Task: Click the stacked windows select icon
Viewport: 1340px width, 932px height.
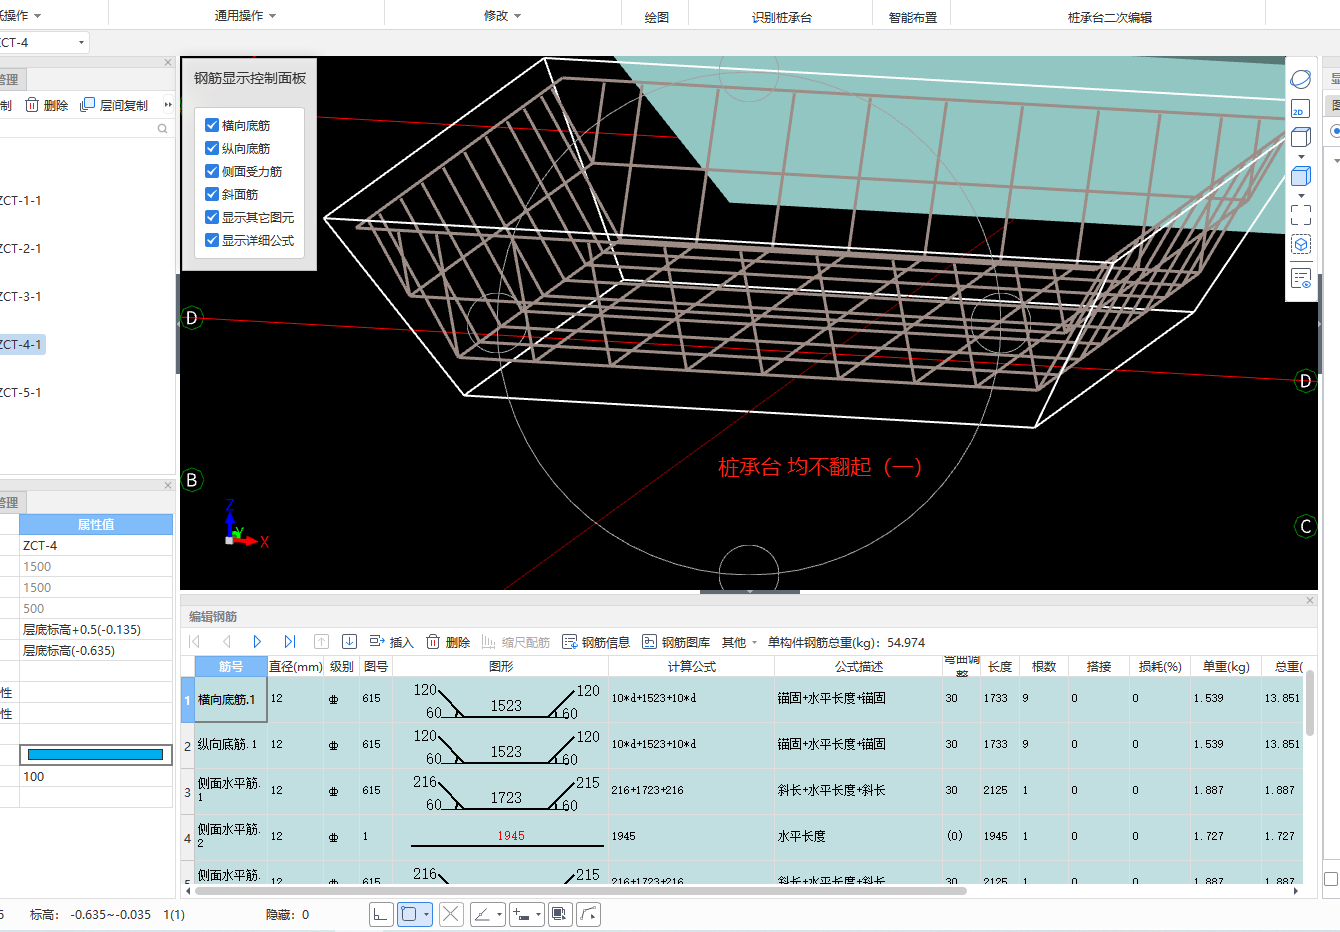Action: pyautogui.click(x=560, y=914)
